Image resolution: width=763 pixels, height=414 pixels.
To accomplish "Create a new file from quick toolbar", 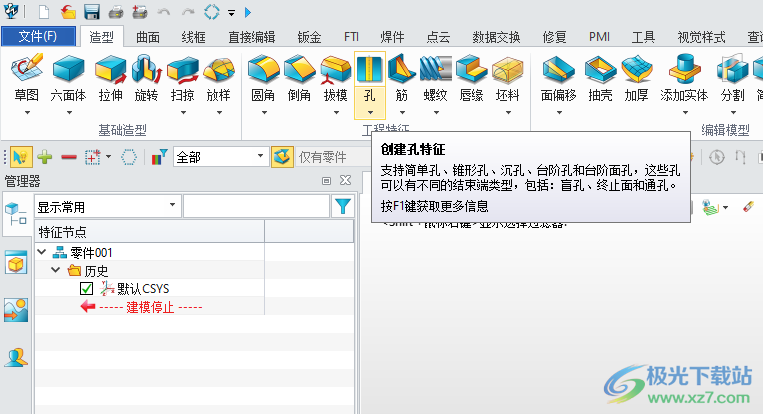I will click(x=44, y=12).
